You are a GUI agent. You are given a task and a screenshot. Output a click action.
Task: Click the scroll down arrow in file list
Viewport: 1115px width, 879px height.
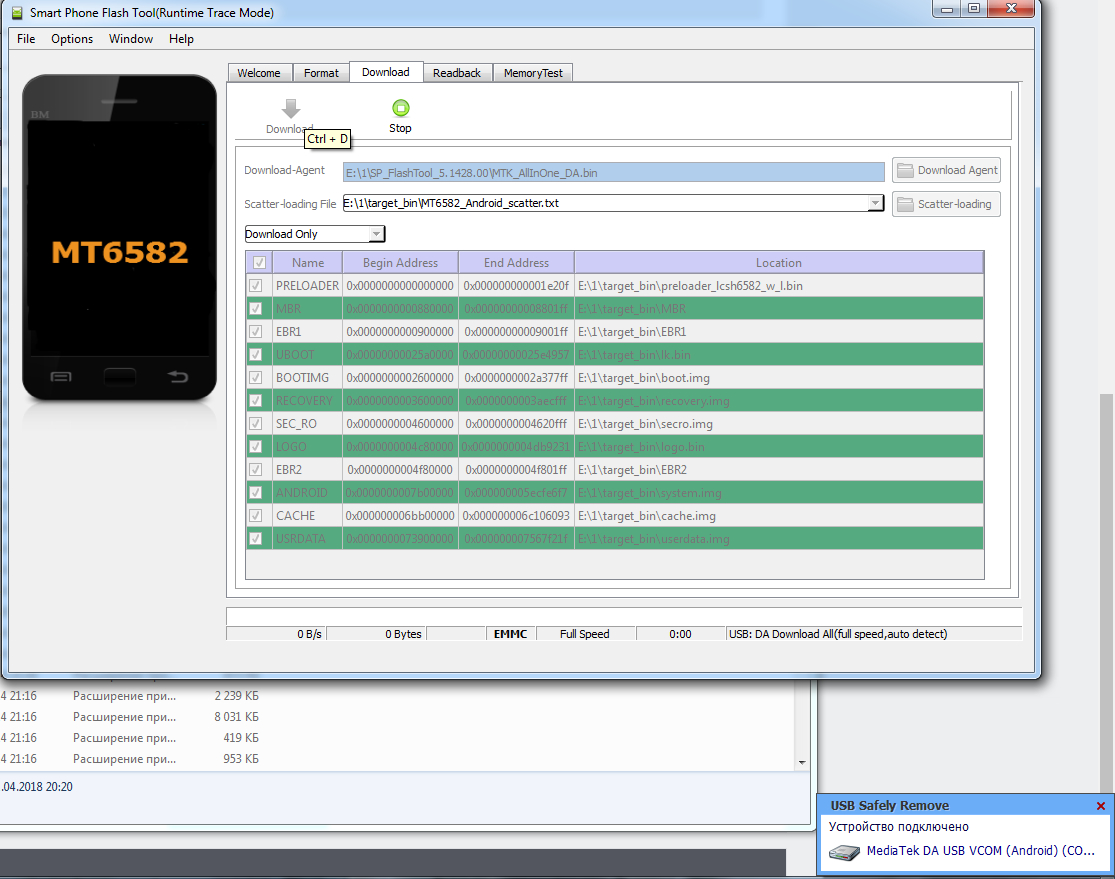coord(801,762)
